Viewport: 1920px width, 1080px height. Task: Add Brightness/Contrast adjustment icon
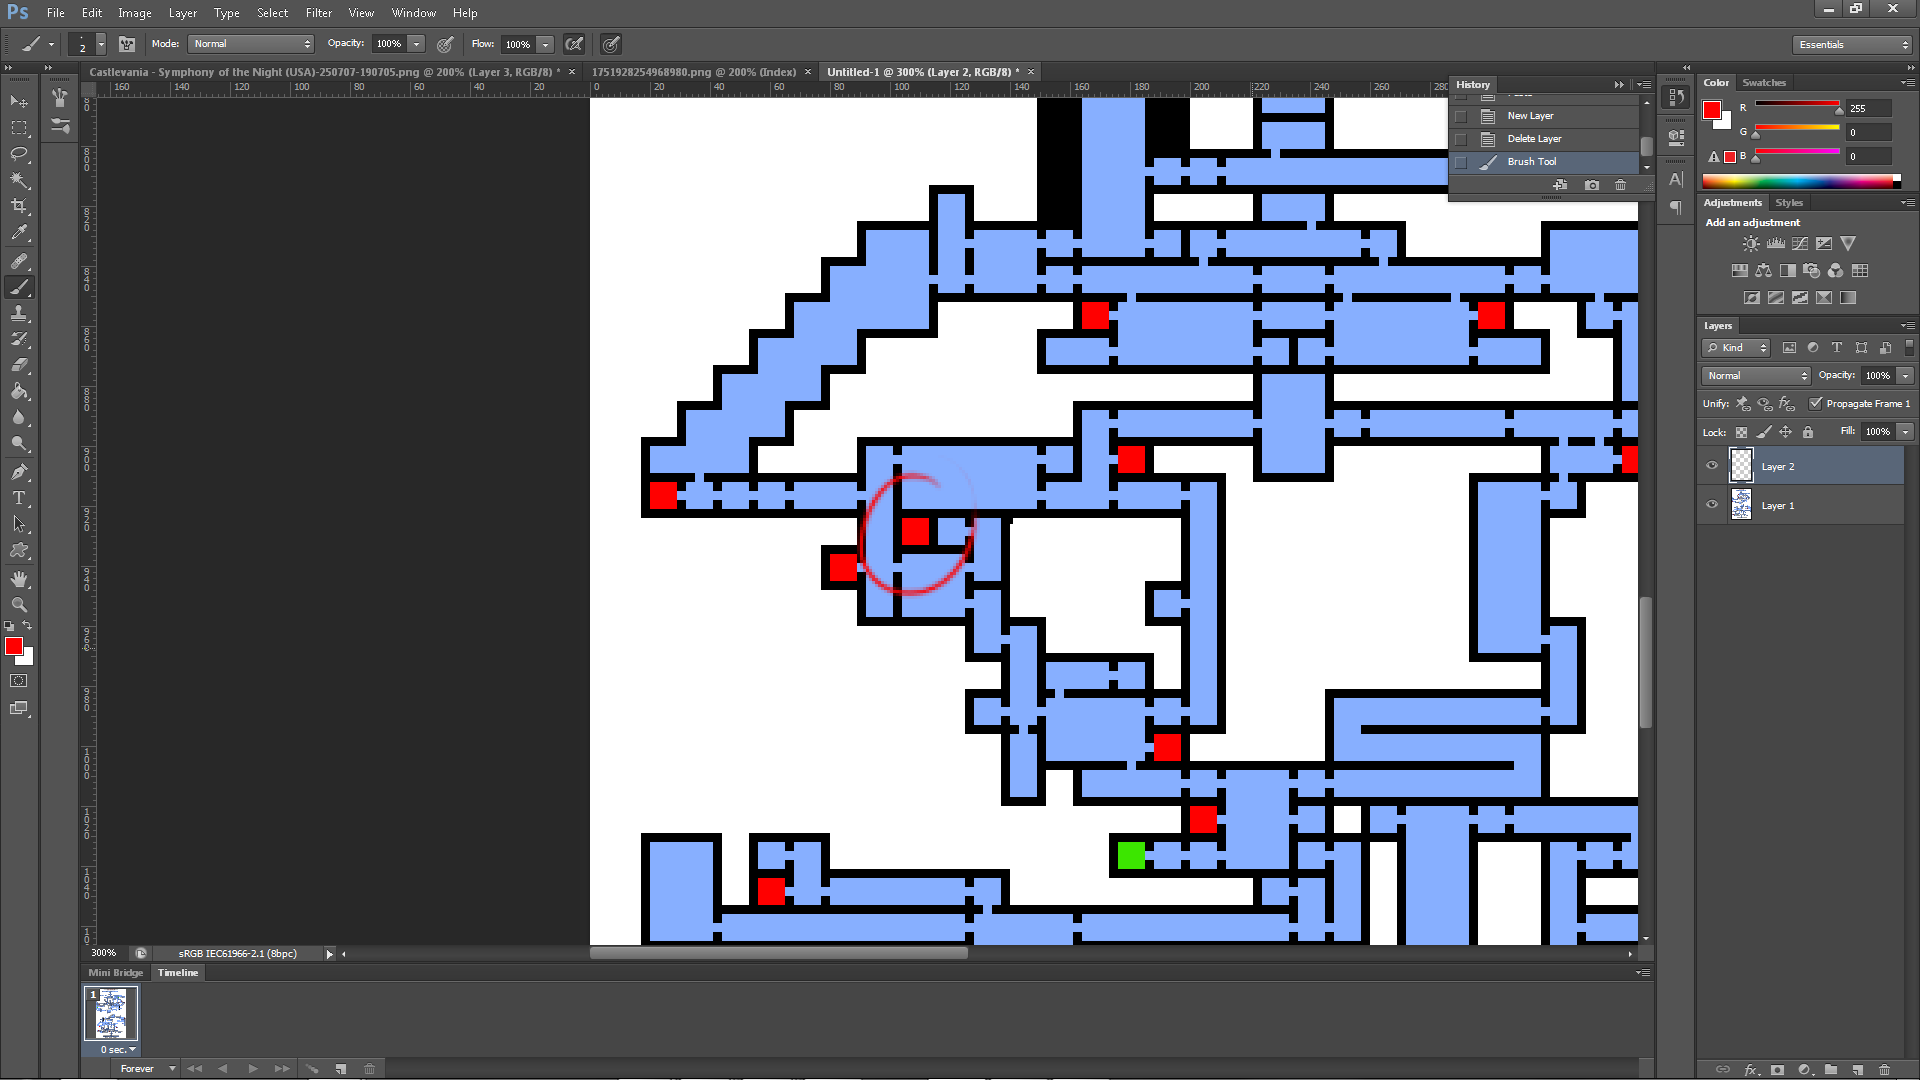(x=1751, y=244)
